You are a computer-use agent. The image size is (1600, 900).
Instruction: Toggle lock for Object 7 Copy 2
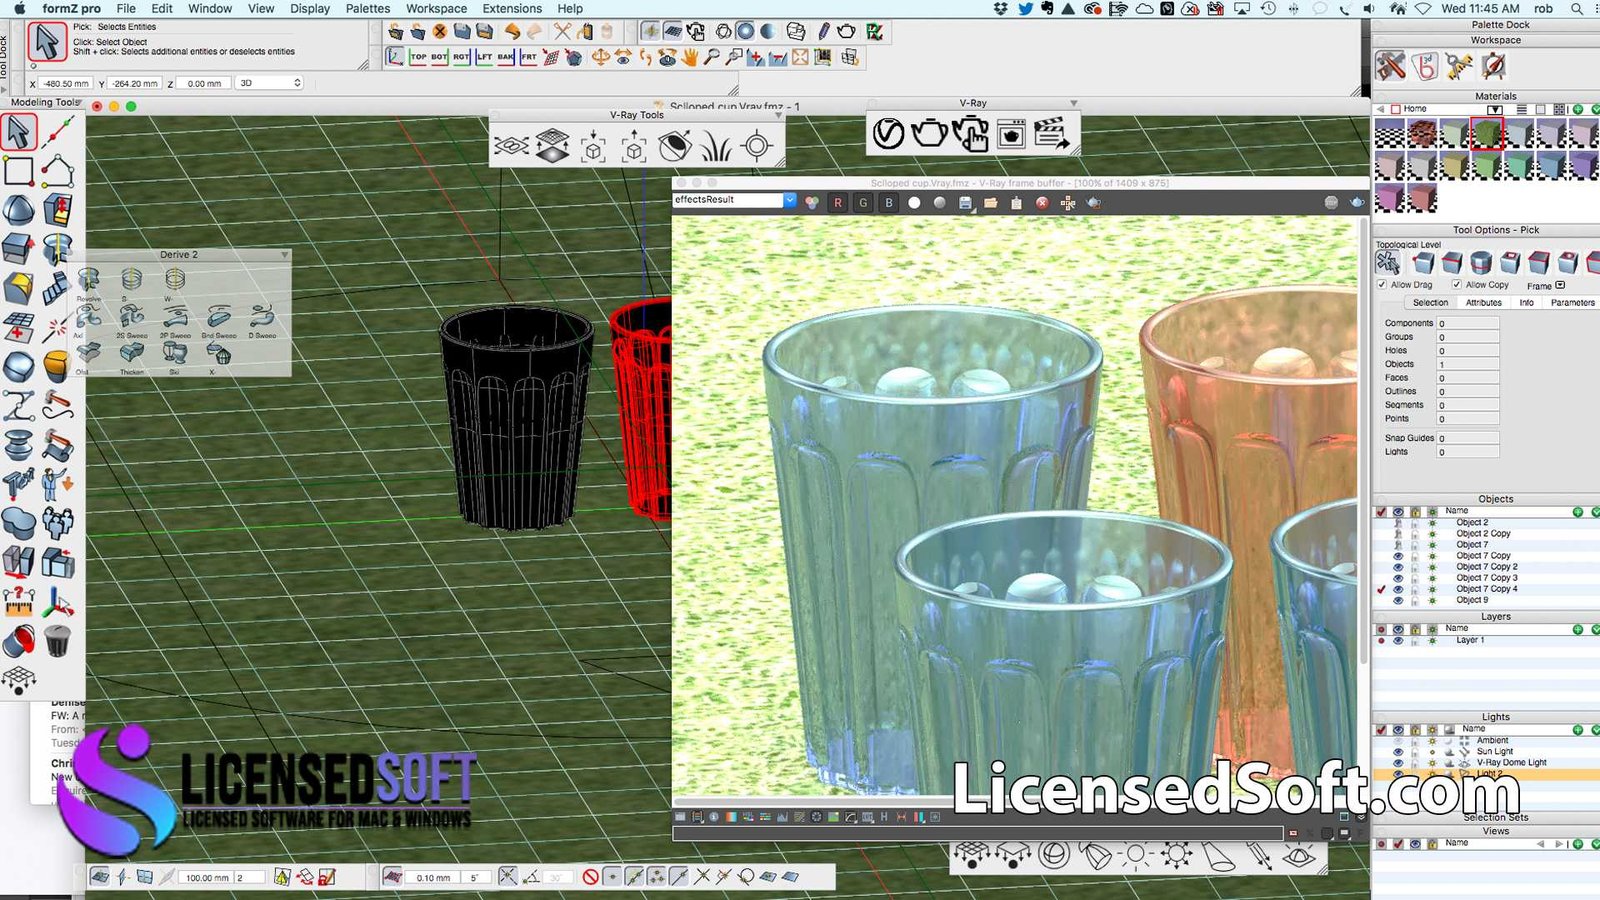pyautogui.click(x=1415, y=567)
